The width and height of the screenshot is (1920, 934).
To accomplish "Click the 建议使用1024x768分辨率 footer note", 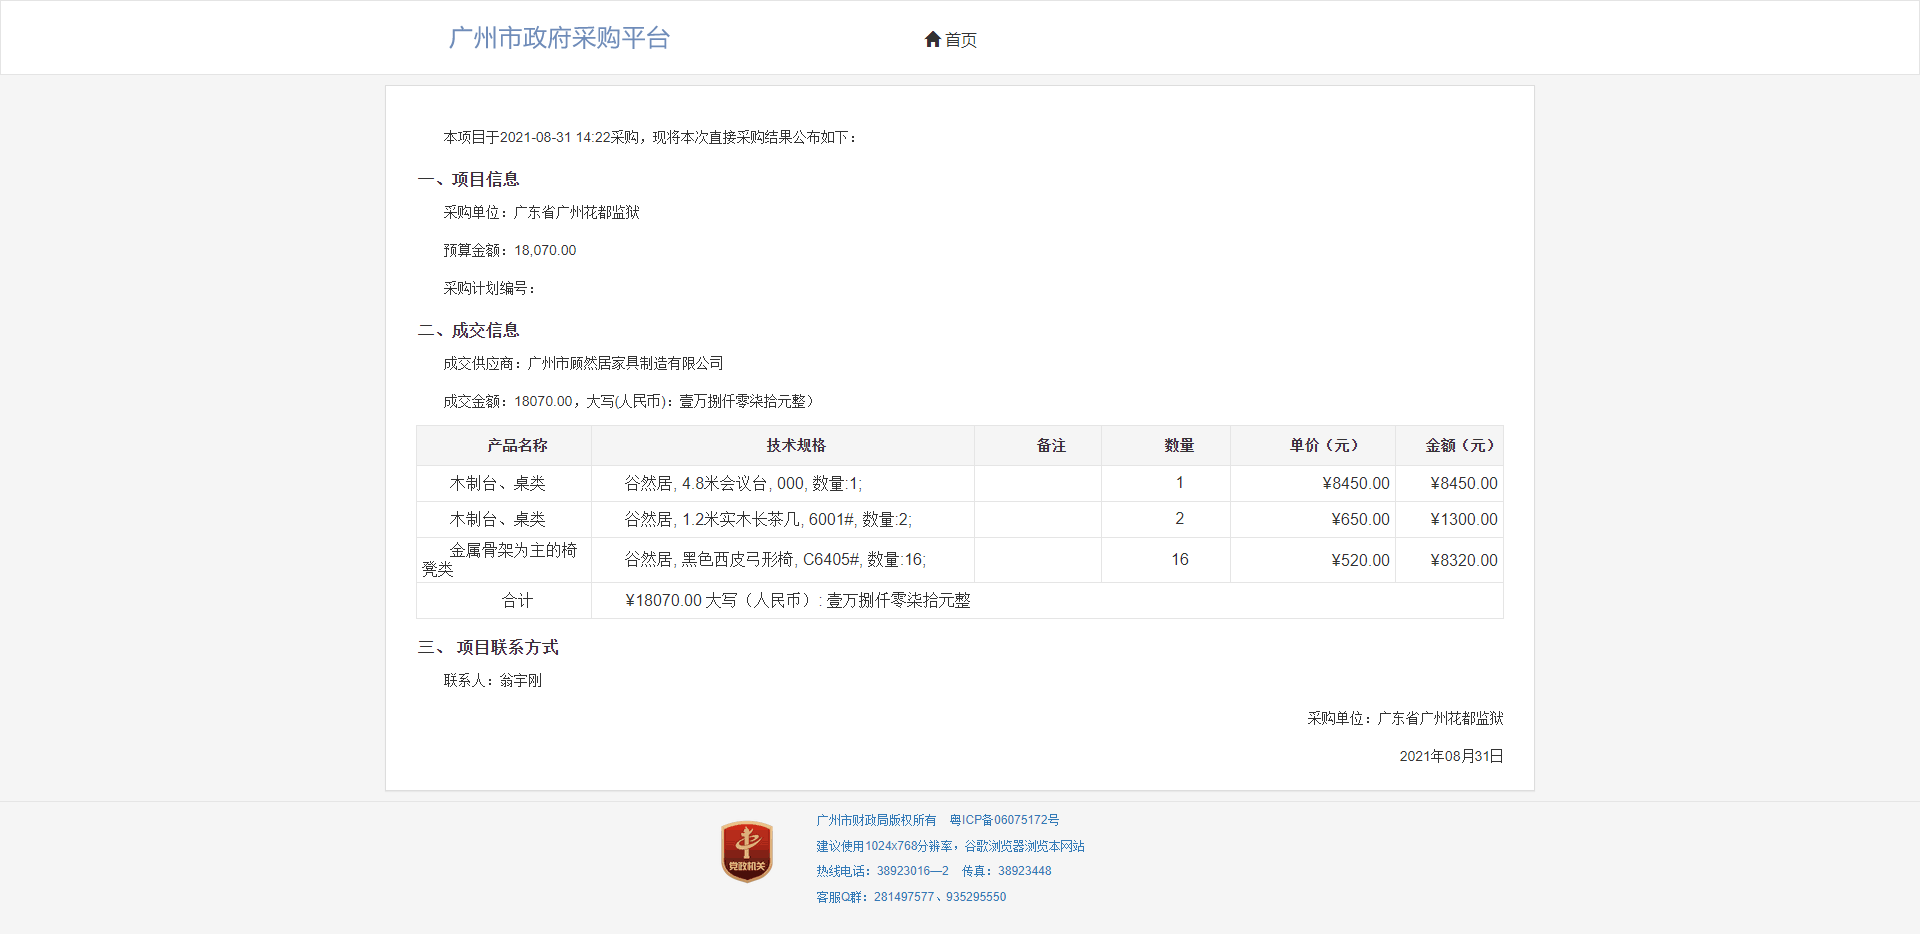I will pos(950,846).
